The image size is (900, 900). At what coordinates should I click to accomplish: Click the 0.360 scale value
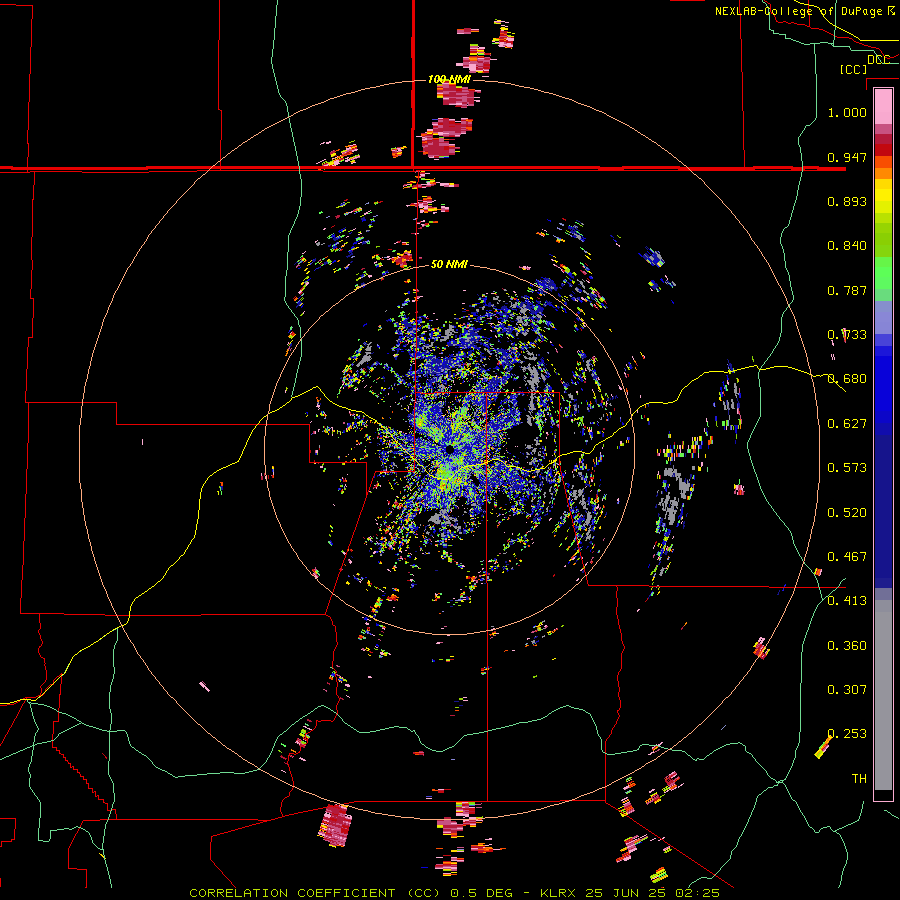tap(847, 646)
